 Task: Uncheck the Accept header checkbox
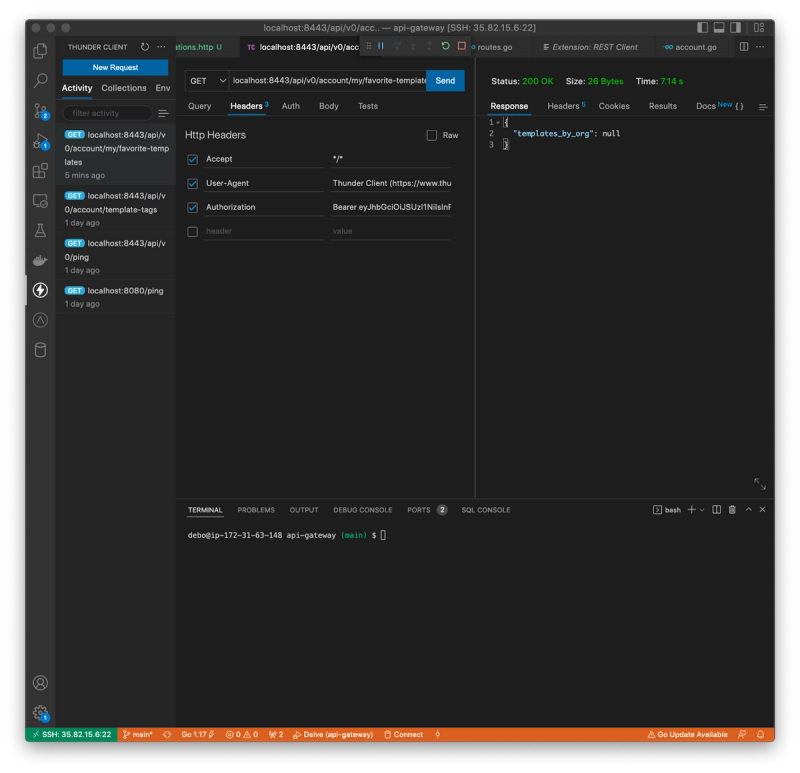click(192, 160)
